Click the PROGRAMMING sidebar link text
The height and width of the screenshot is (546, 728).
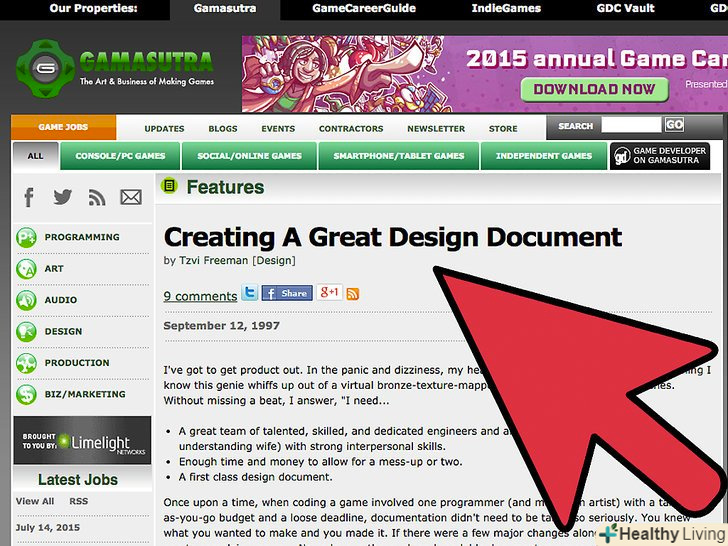coord(82,237)
